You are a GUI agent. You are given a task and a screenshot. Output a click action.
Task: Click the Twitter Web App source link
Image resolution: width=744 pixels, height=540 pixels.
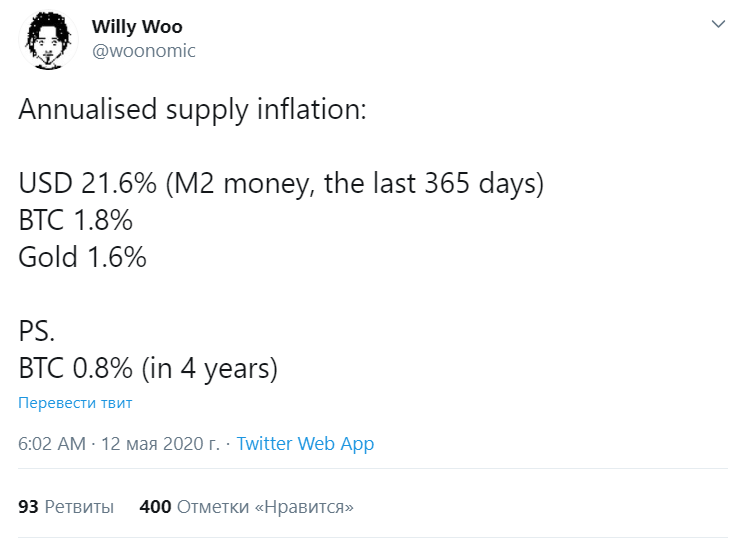tap(305, 444)
